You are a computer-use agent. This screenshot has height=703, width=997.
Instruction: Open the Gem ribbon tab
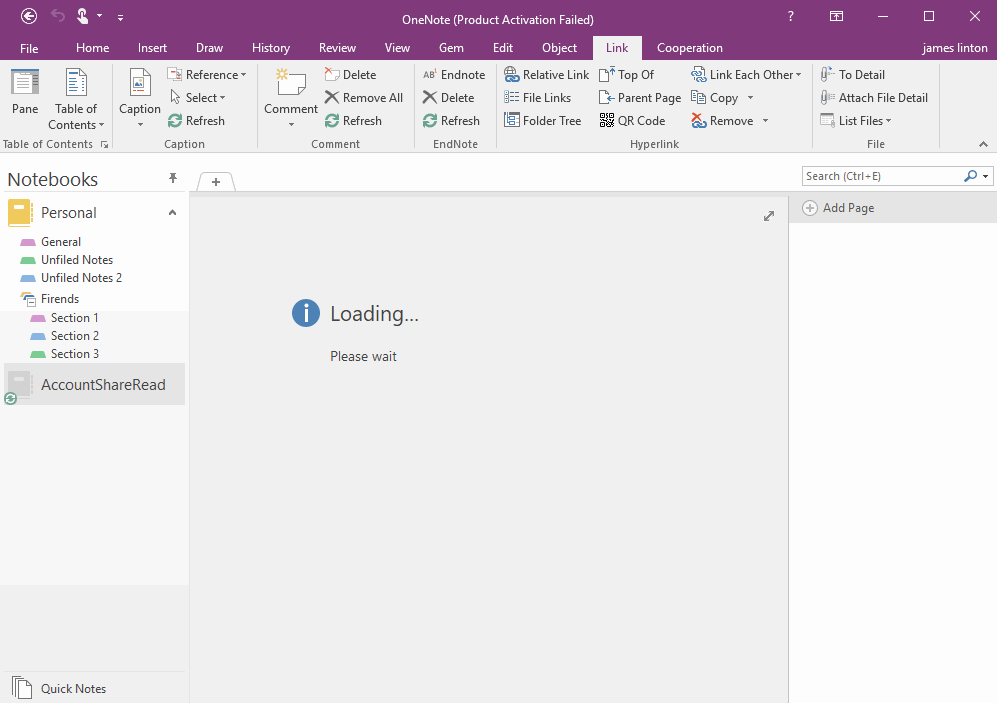coord(450,47)
